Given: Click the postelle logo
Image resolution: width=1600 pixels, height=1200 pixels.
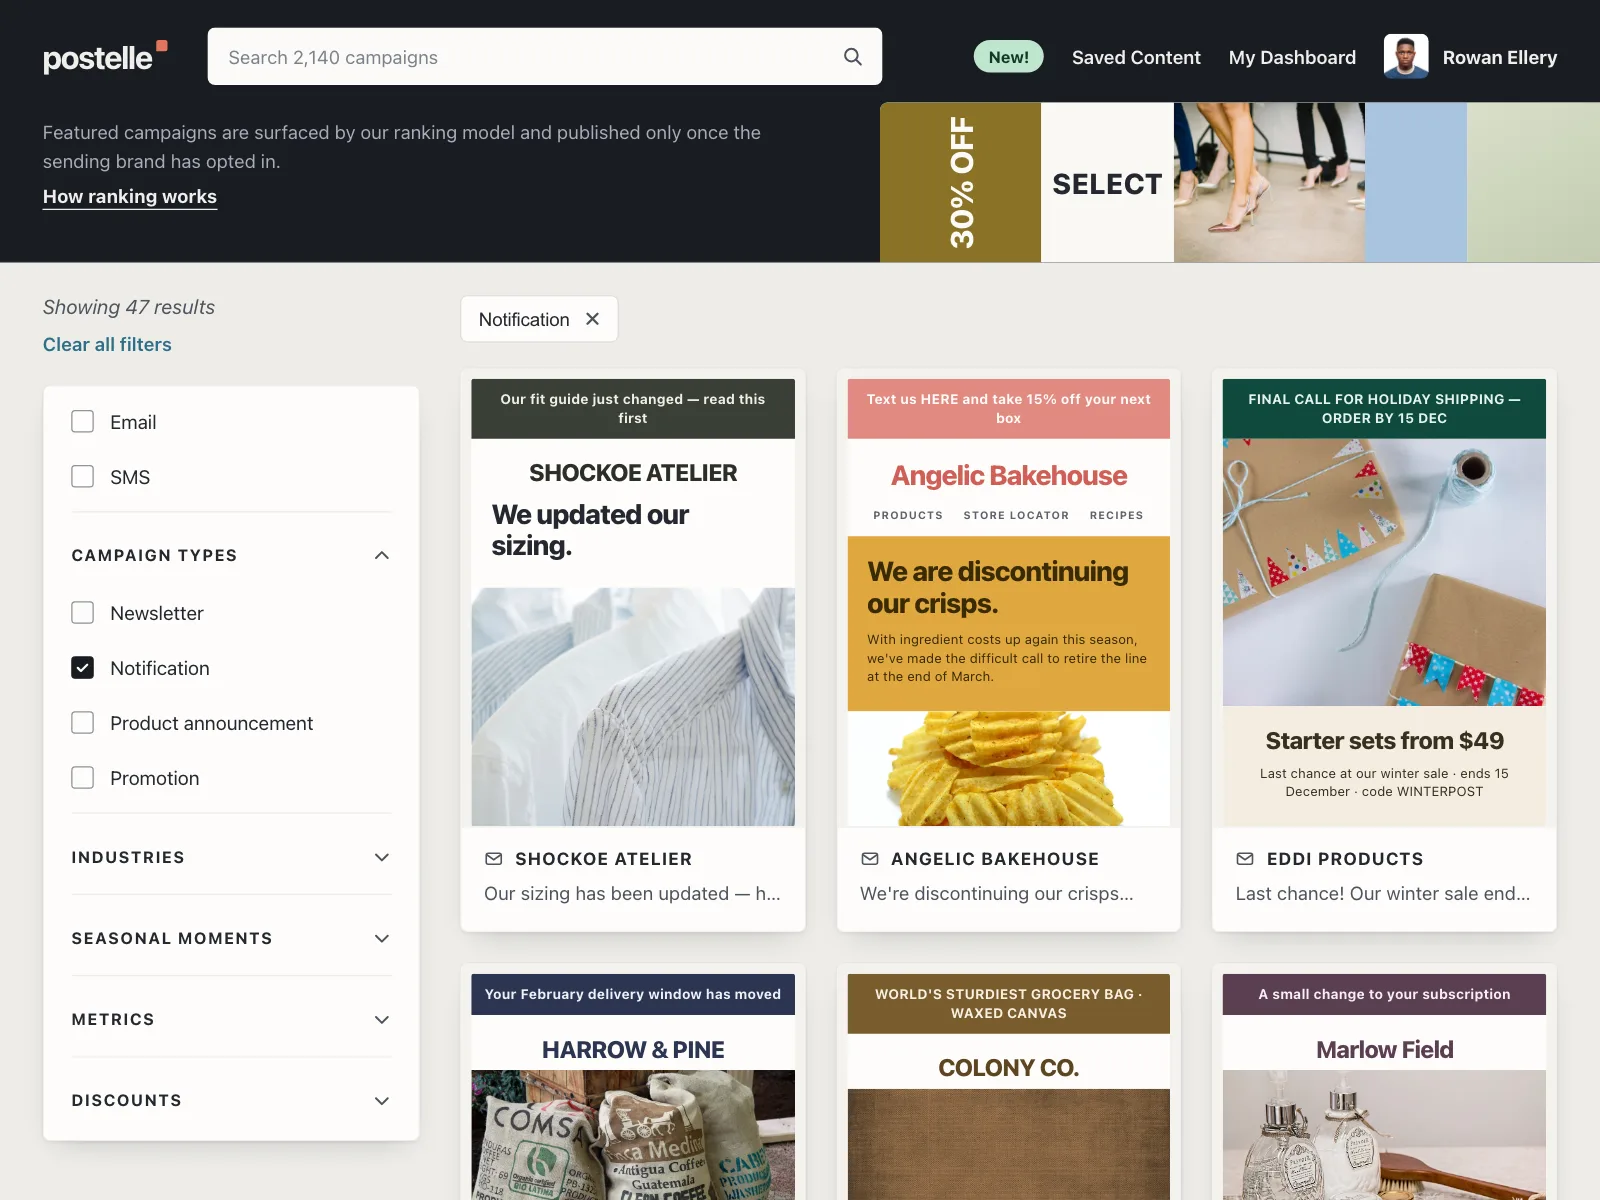Looking at the screenshot, I should pyautogui.click(x=105, y=57).
